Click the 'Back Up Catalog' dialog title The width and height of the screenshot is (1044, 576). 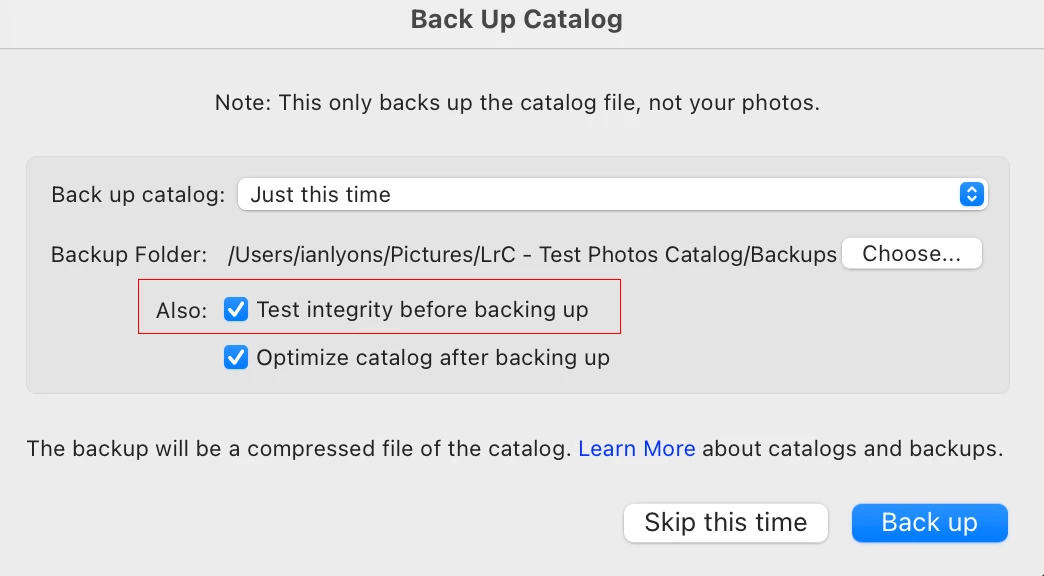click(516, 19)
